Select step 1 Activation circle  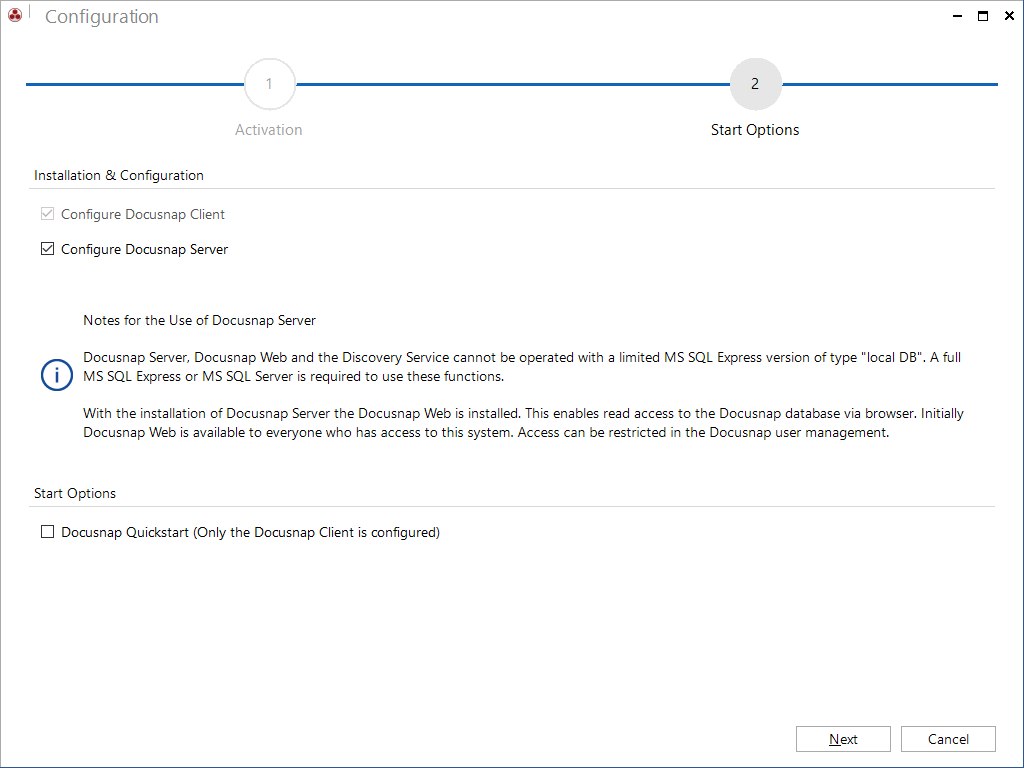click(269, 84)
